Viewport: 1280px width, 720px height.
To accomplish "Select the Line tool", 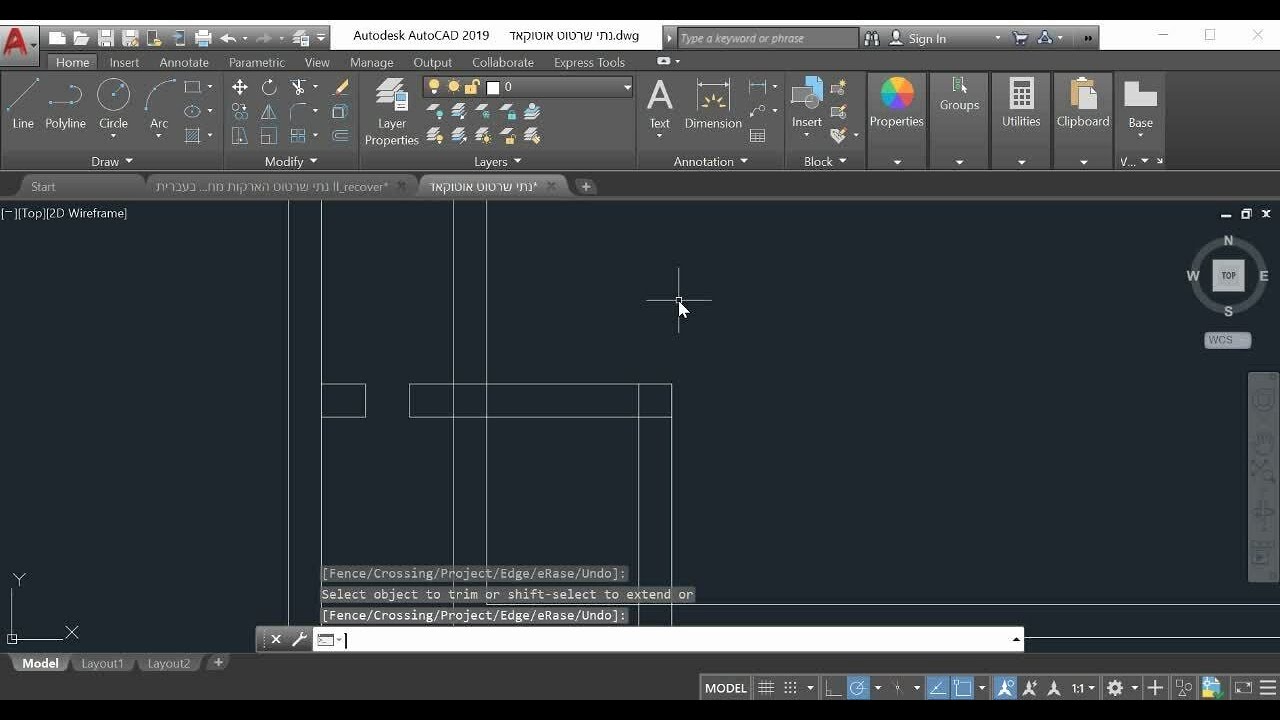I will 23,104.
